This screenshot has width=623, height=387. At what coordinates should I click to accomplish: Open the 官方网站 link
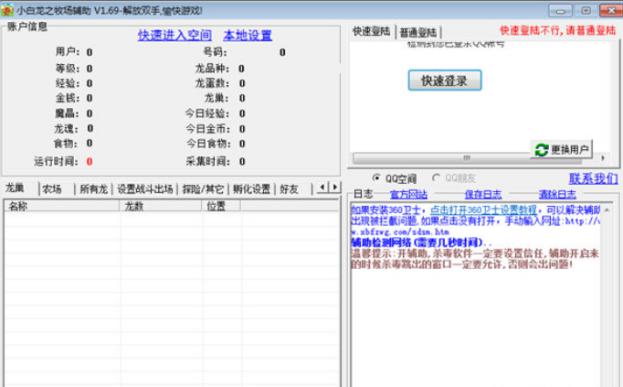click(x=408, y=194)
